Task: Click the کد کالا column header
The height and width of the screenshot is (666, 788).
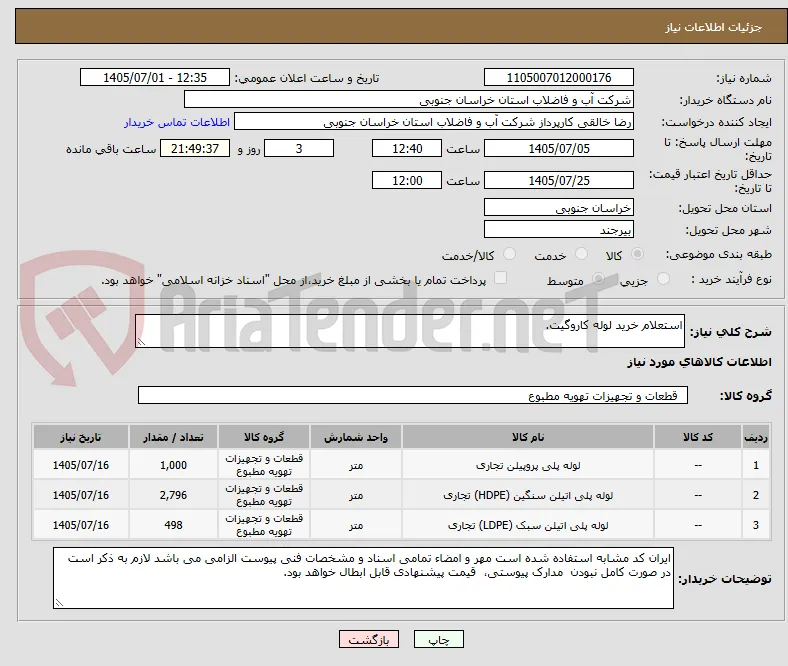Action: 698,437
